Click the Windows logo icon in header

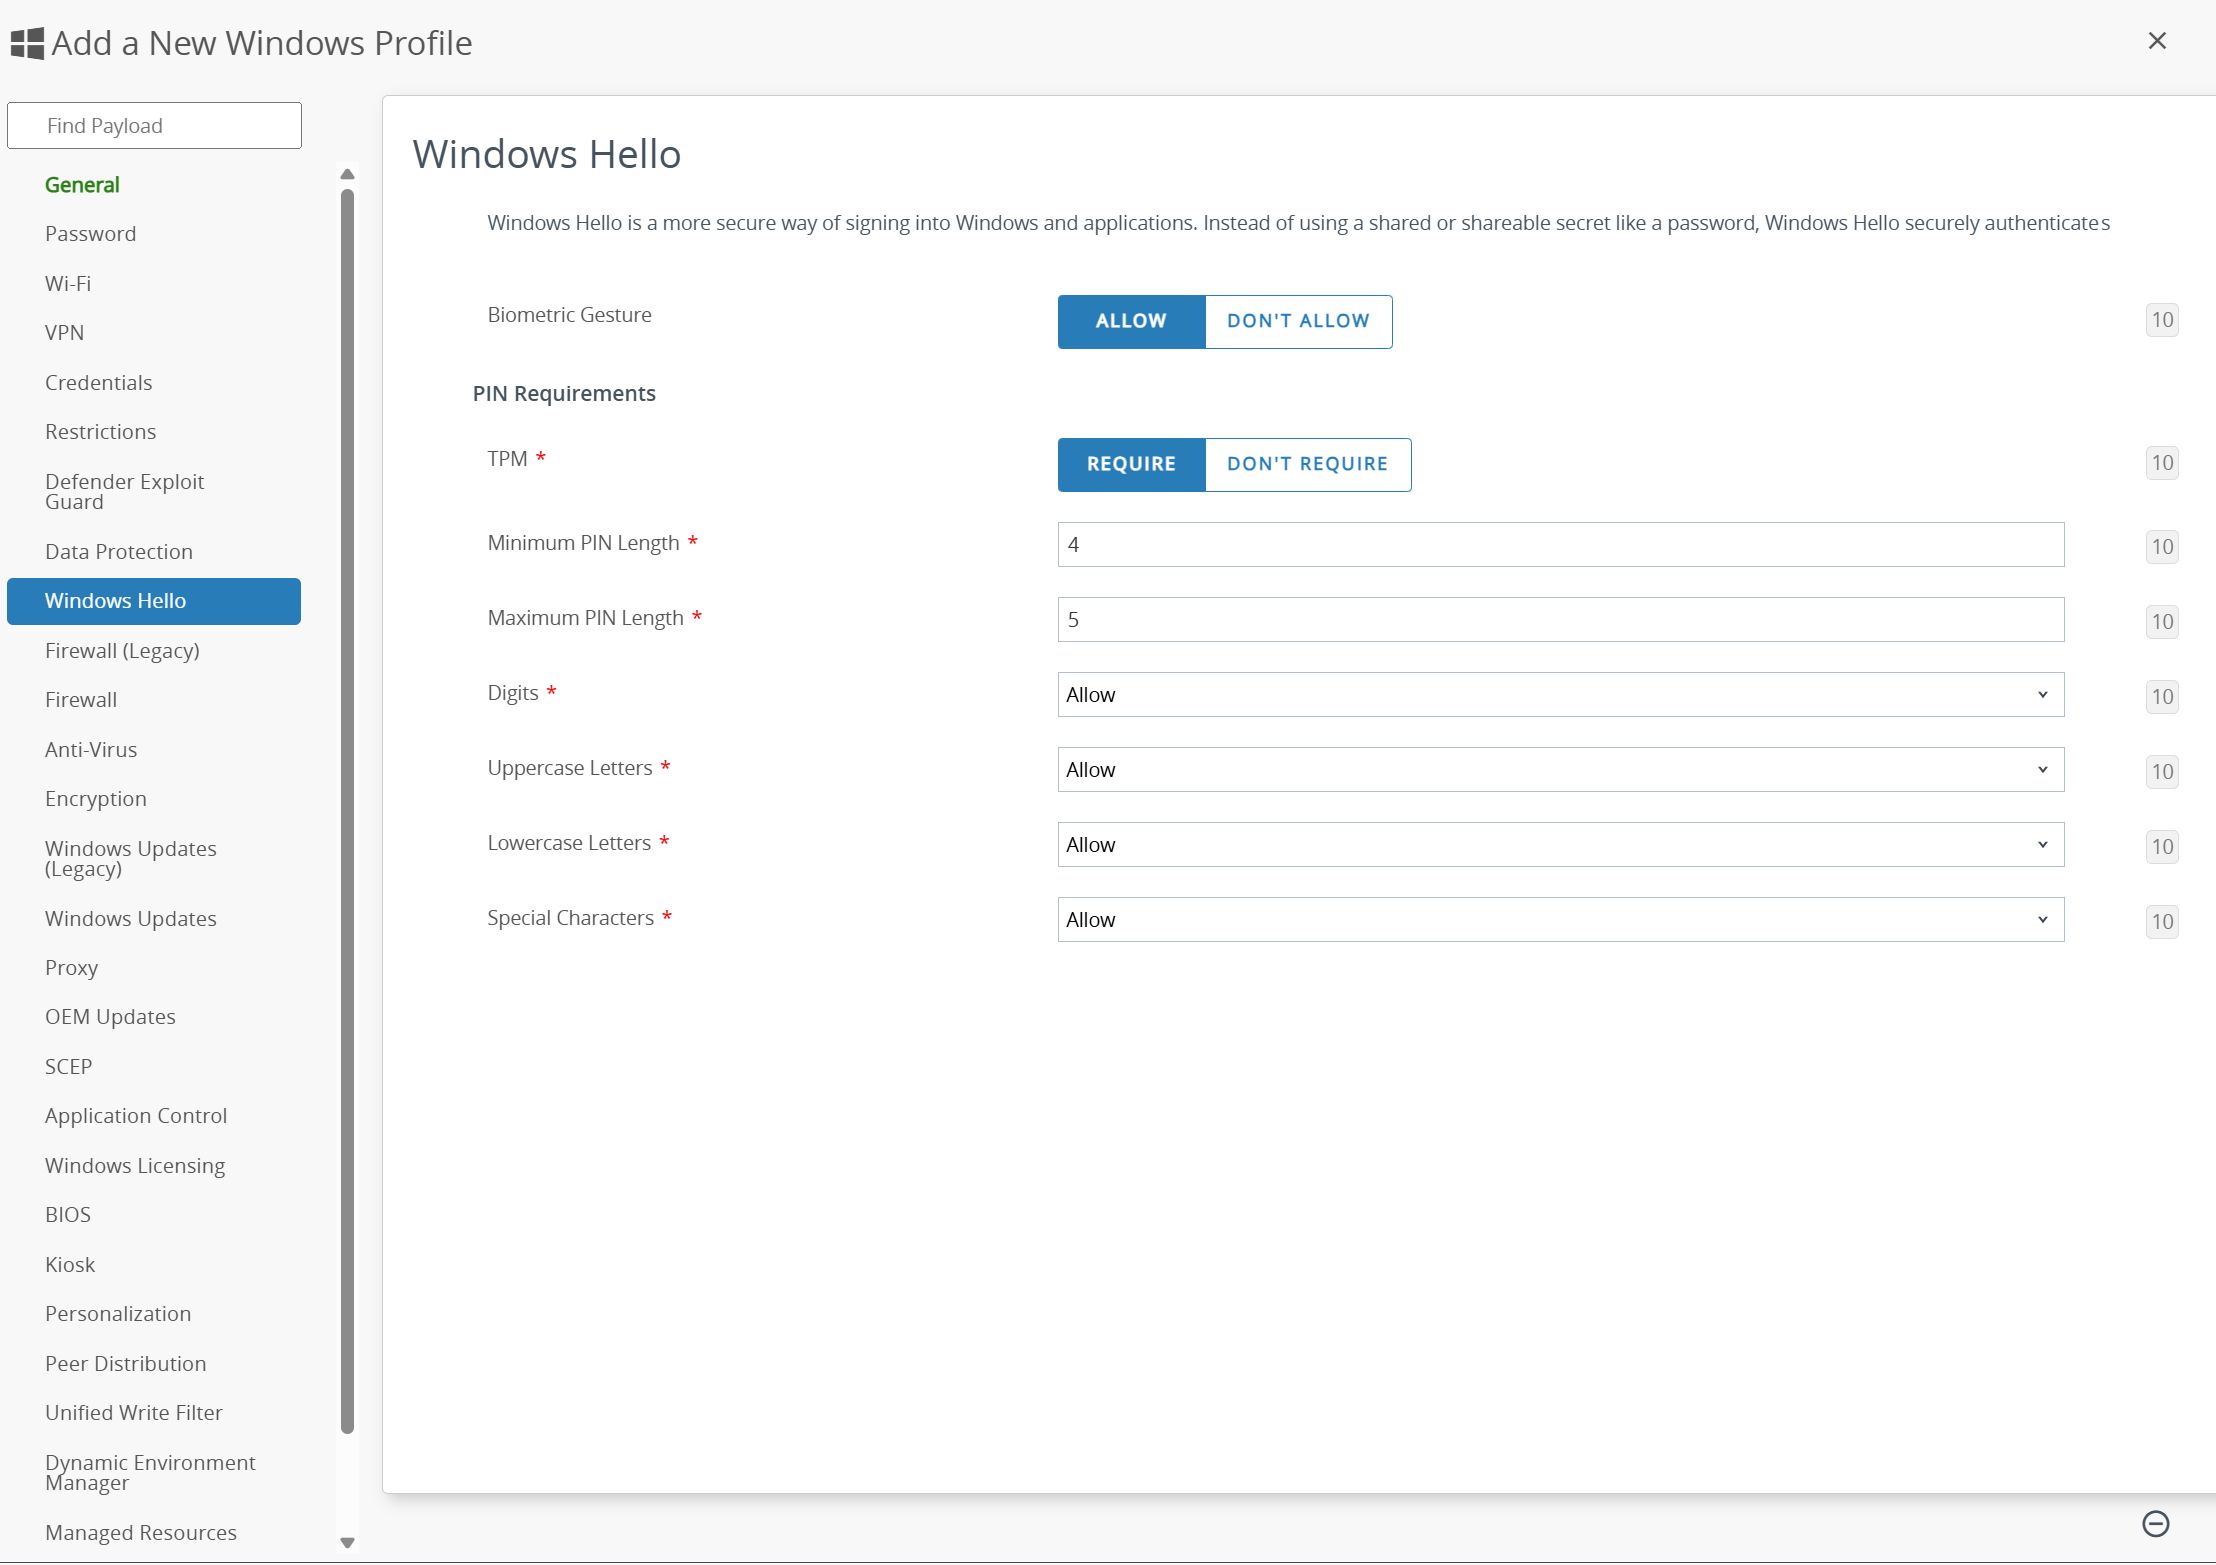point(27,43)
